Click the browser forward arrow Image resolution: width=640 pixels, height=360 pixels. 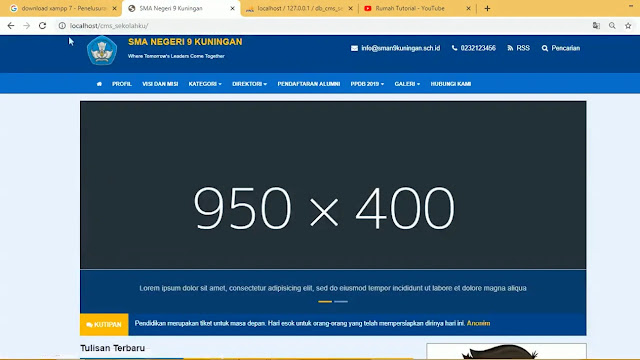pyautogui.click(x=27, y=26)
